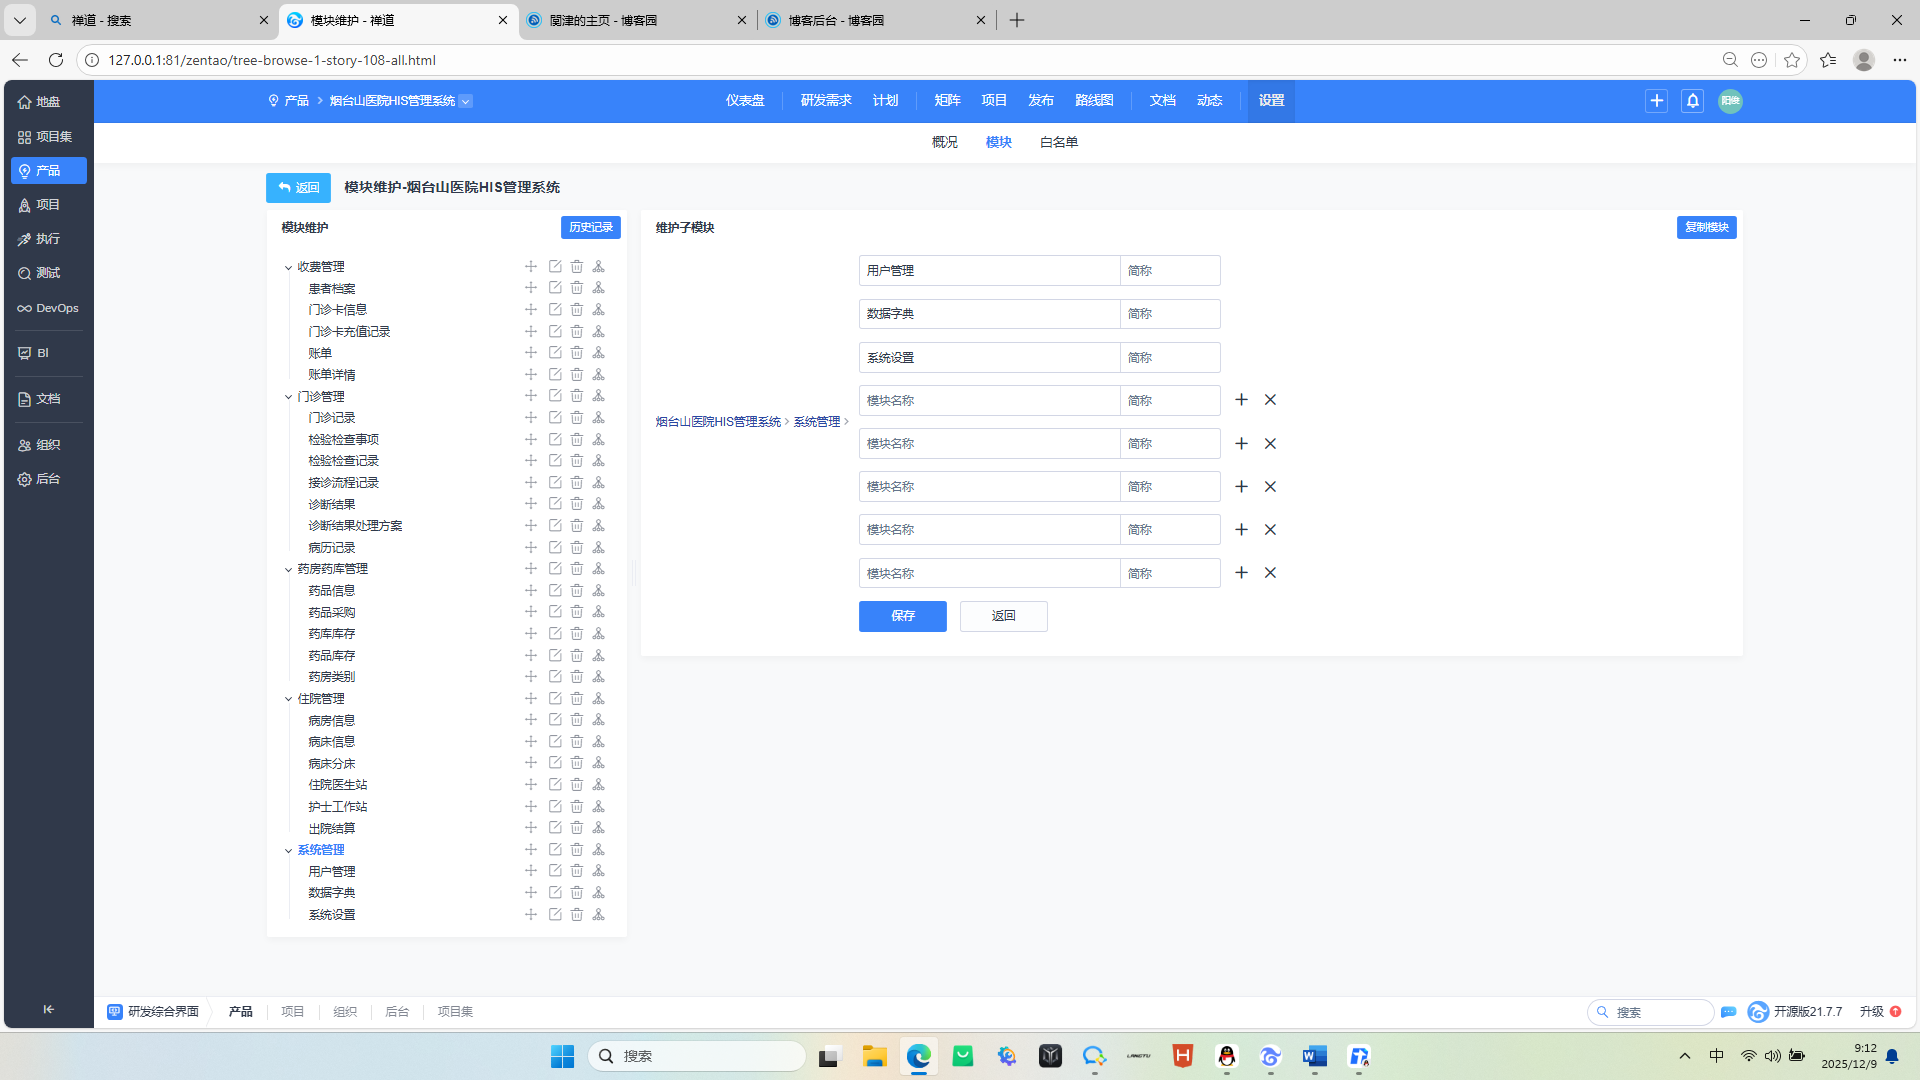
Task: Click the plus quick-create icon in header
Action: click(1656, 101)
